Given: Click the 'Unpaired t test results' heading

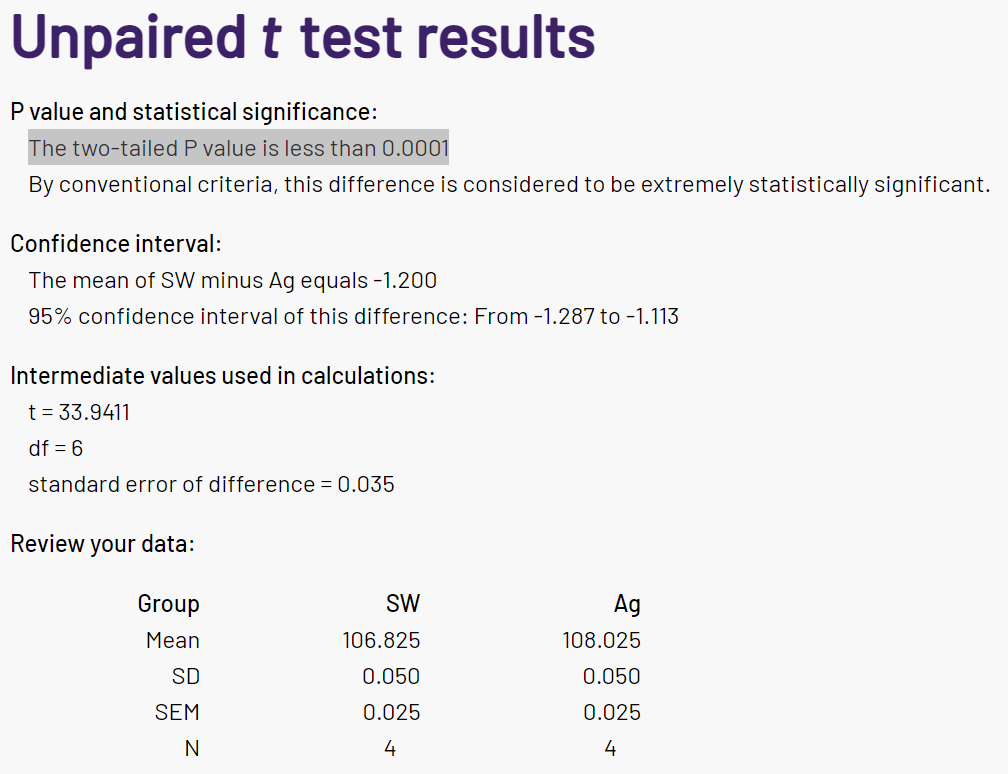Looking at the screenshot, I should point(303,37).
